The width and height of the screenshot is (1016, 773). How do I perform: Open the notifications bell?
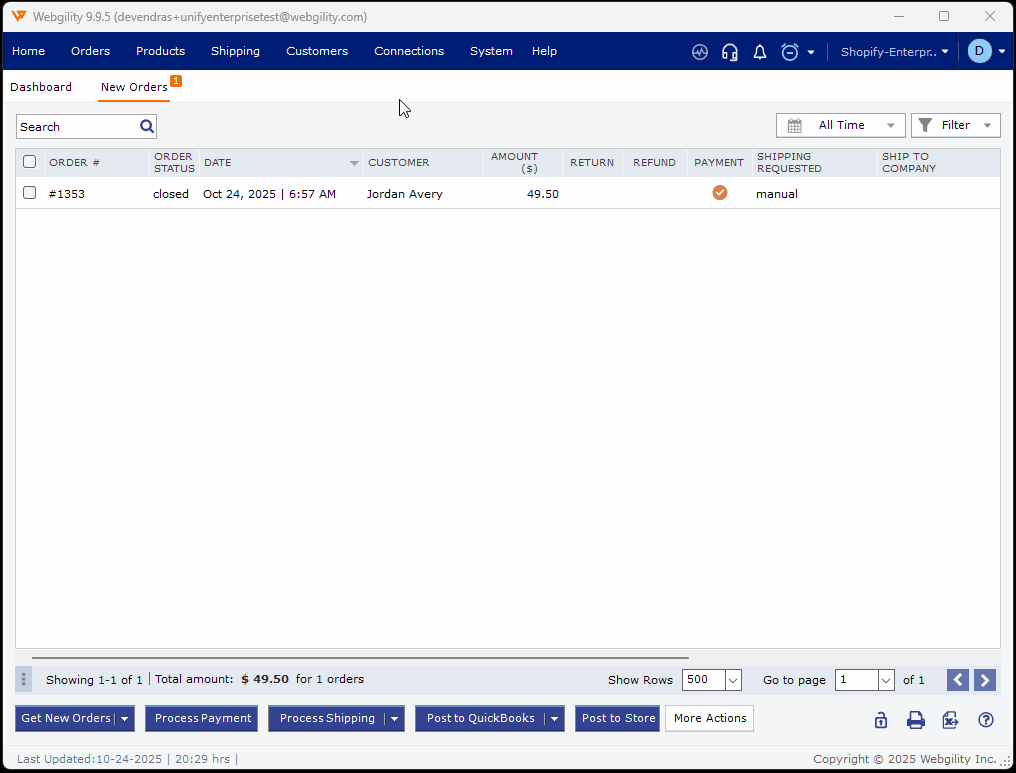point(760,52)
